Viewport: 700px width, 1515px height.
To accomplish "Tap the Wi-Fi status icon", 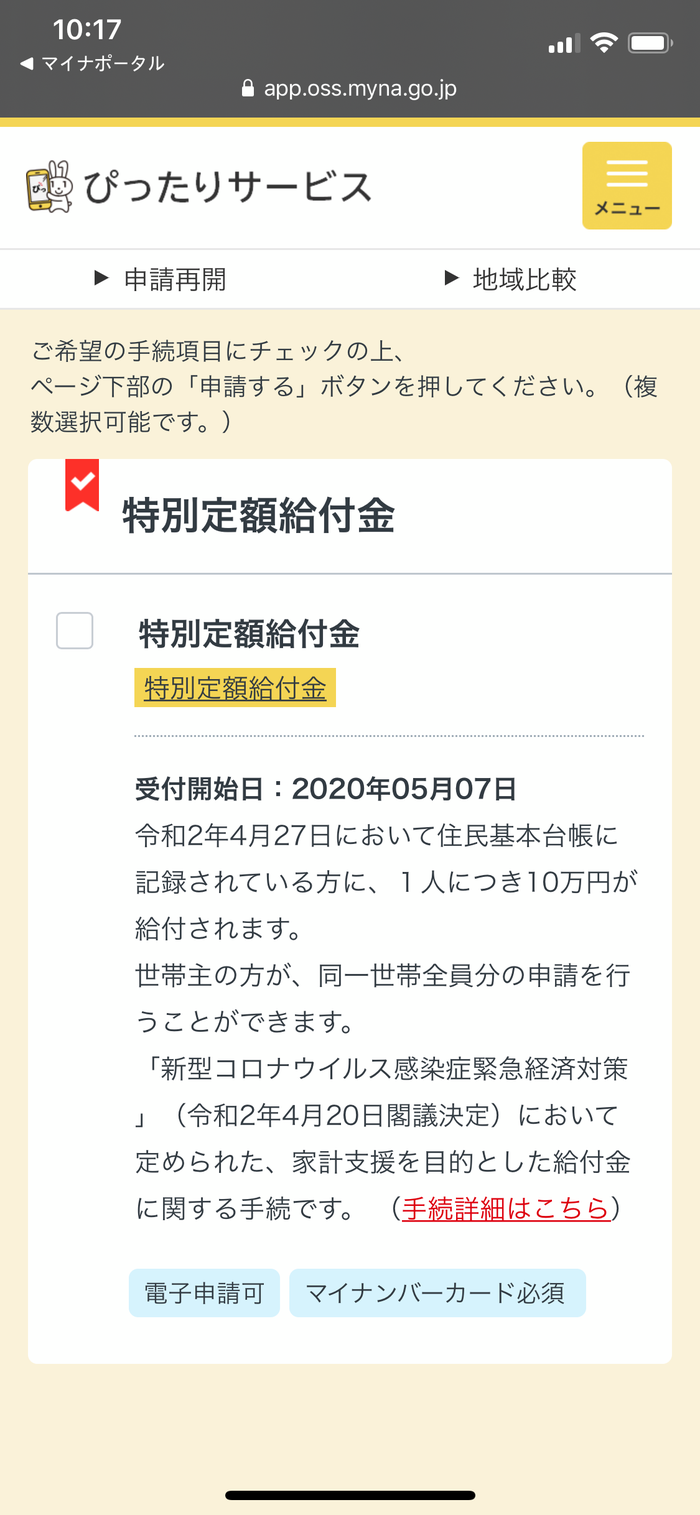I will tap(604, 43).
